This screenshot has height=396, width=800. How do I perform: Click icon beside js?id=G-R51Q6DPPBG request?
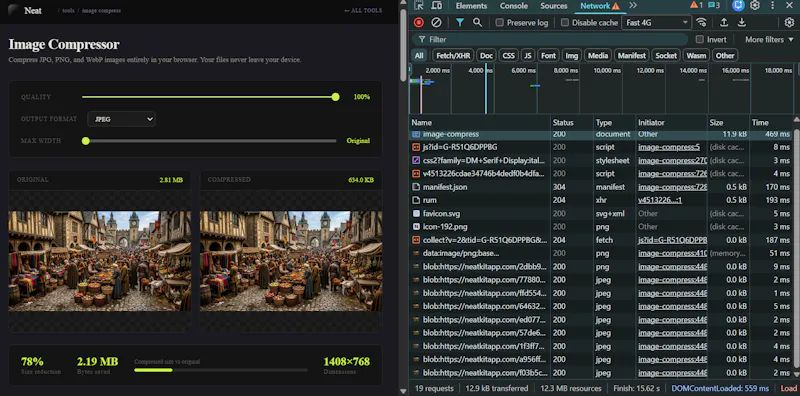point(416,147)
